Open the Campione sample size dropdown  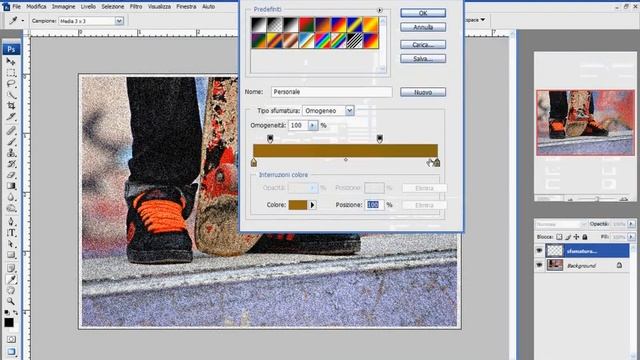point(119,20)
